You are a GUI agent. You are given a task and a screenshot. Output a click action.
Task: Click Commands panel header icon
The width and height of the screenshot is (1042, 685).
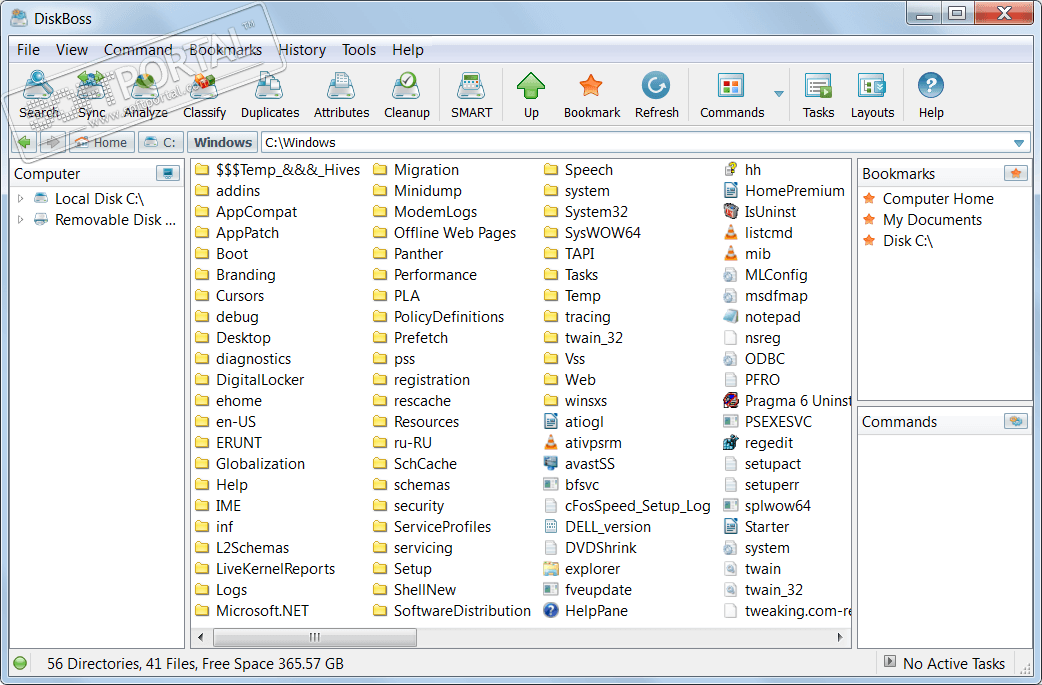click(x=1015, y=421)
